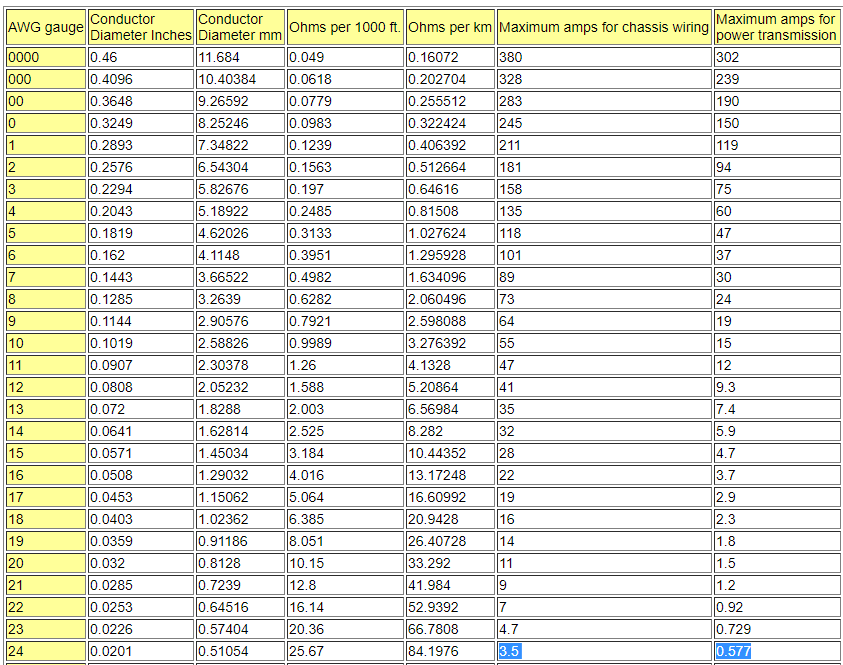Click power transmission value 24
The height and width of the screenshot is (665, 843).
click(777, 299)
